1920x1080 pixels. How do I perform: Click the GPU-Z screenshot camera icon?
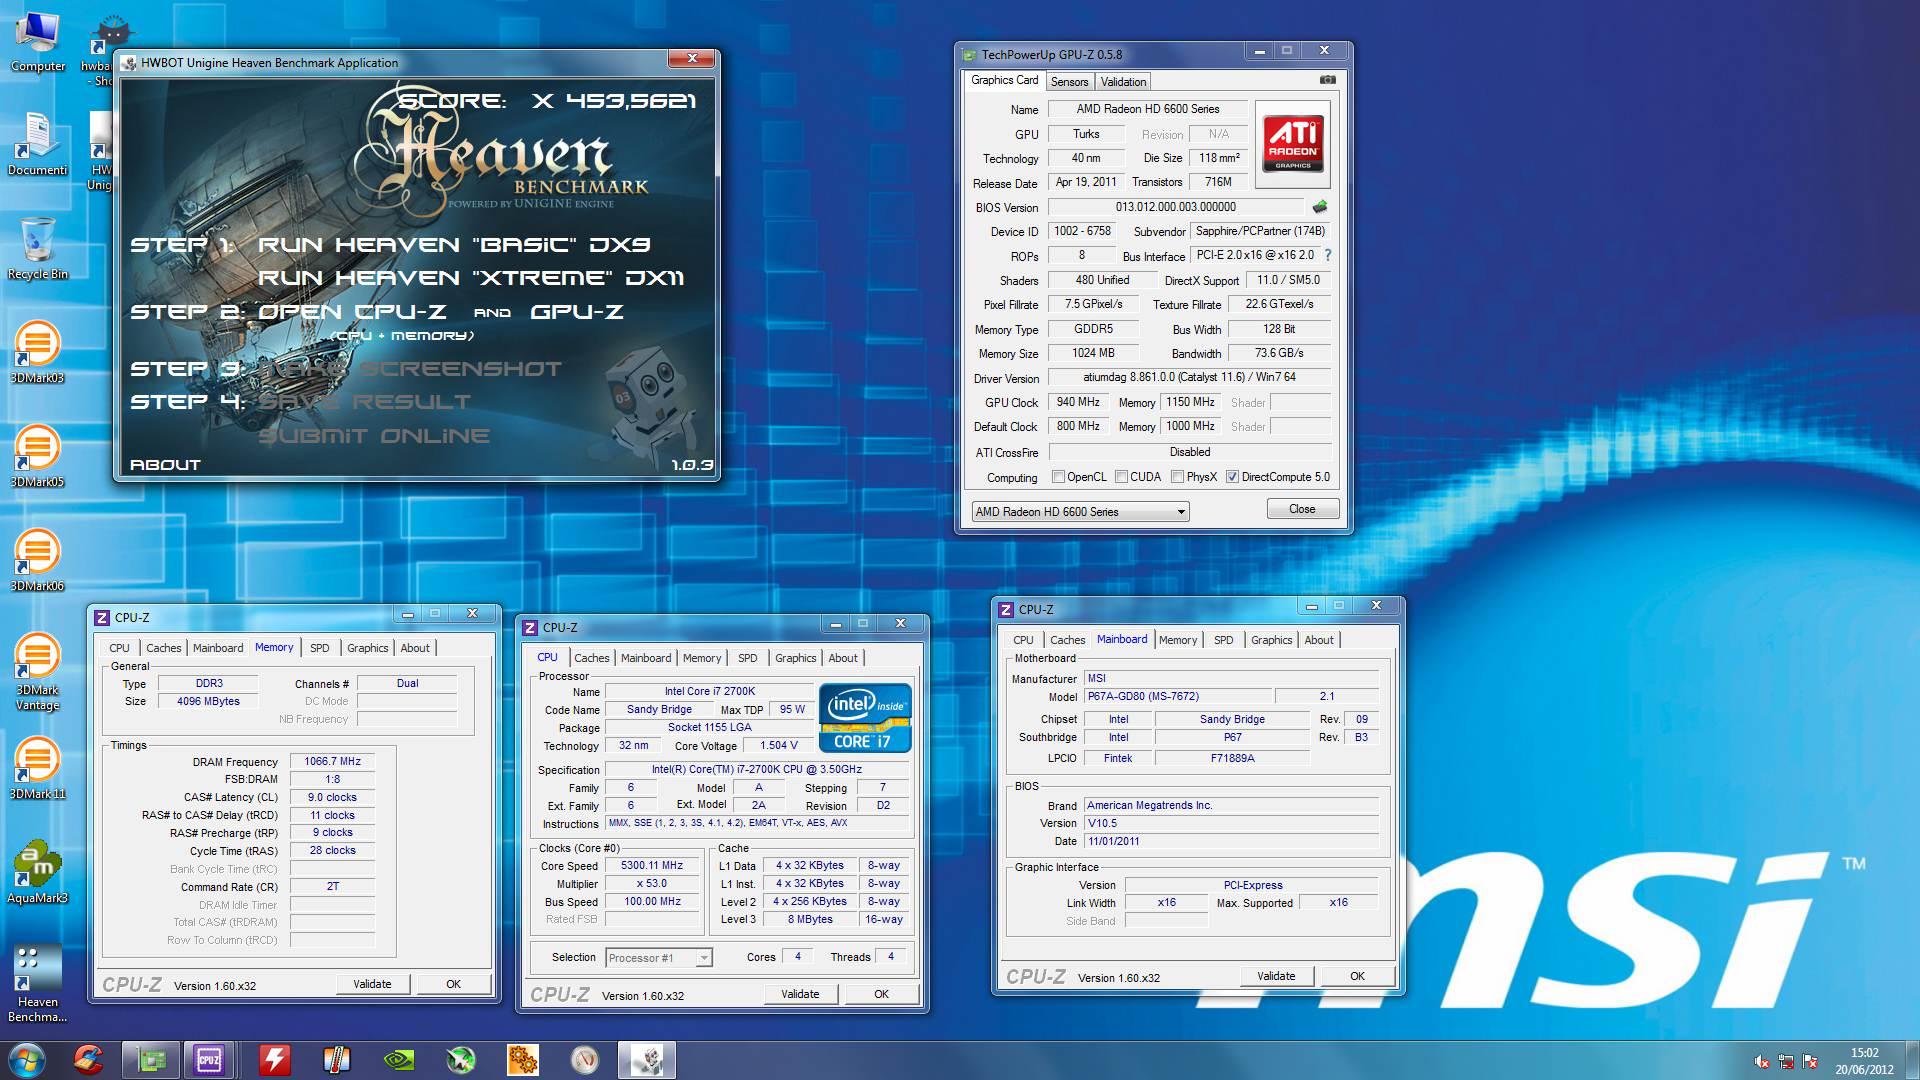(1327, 80)
